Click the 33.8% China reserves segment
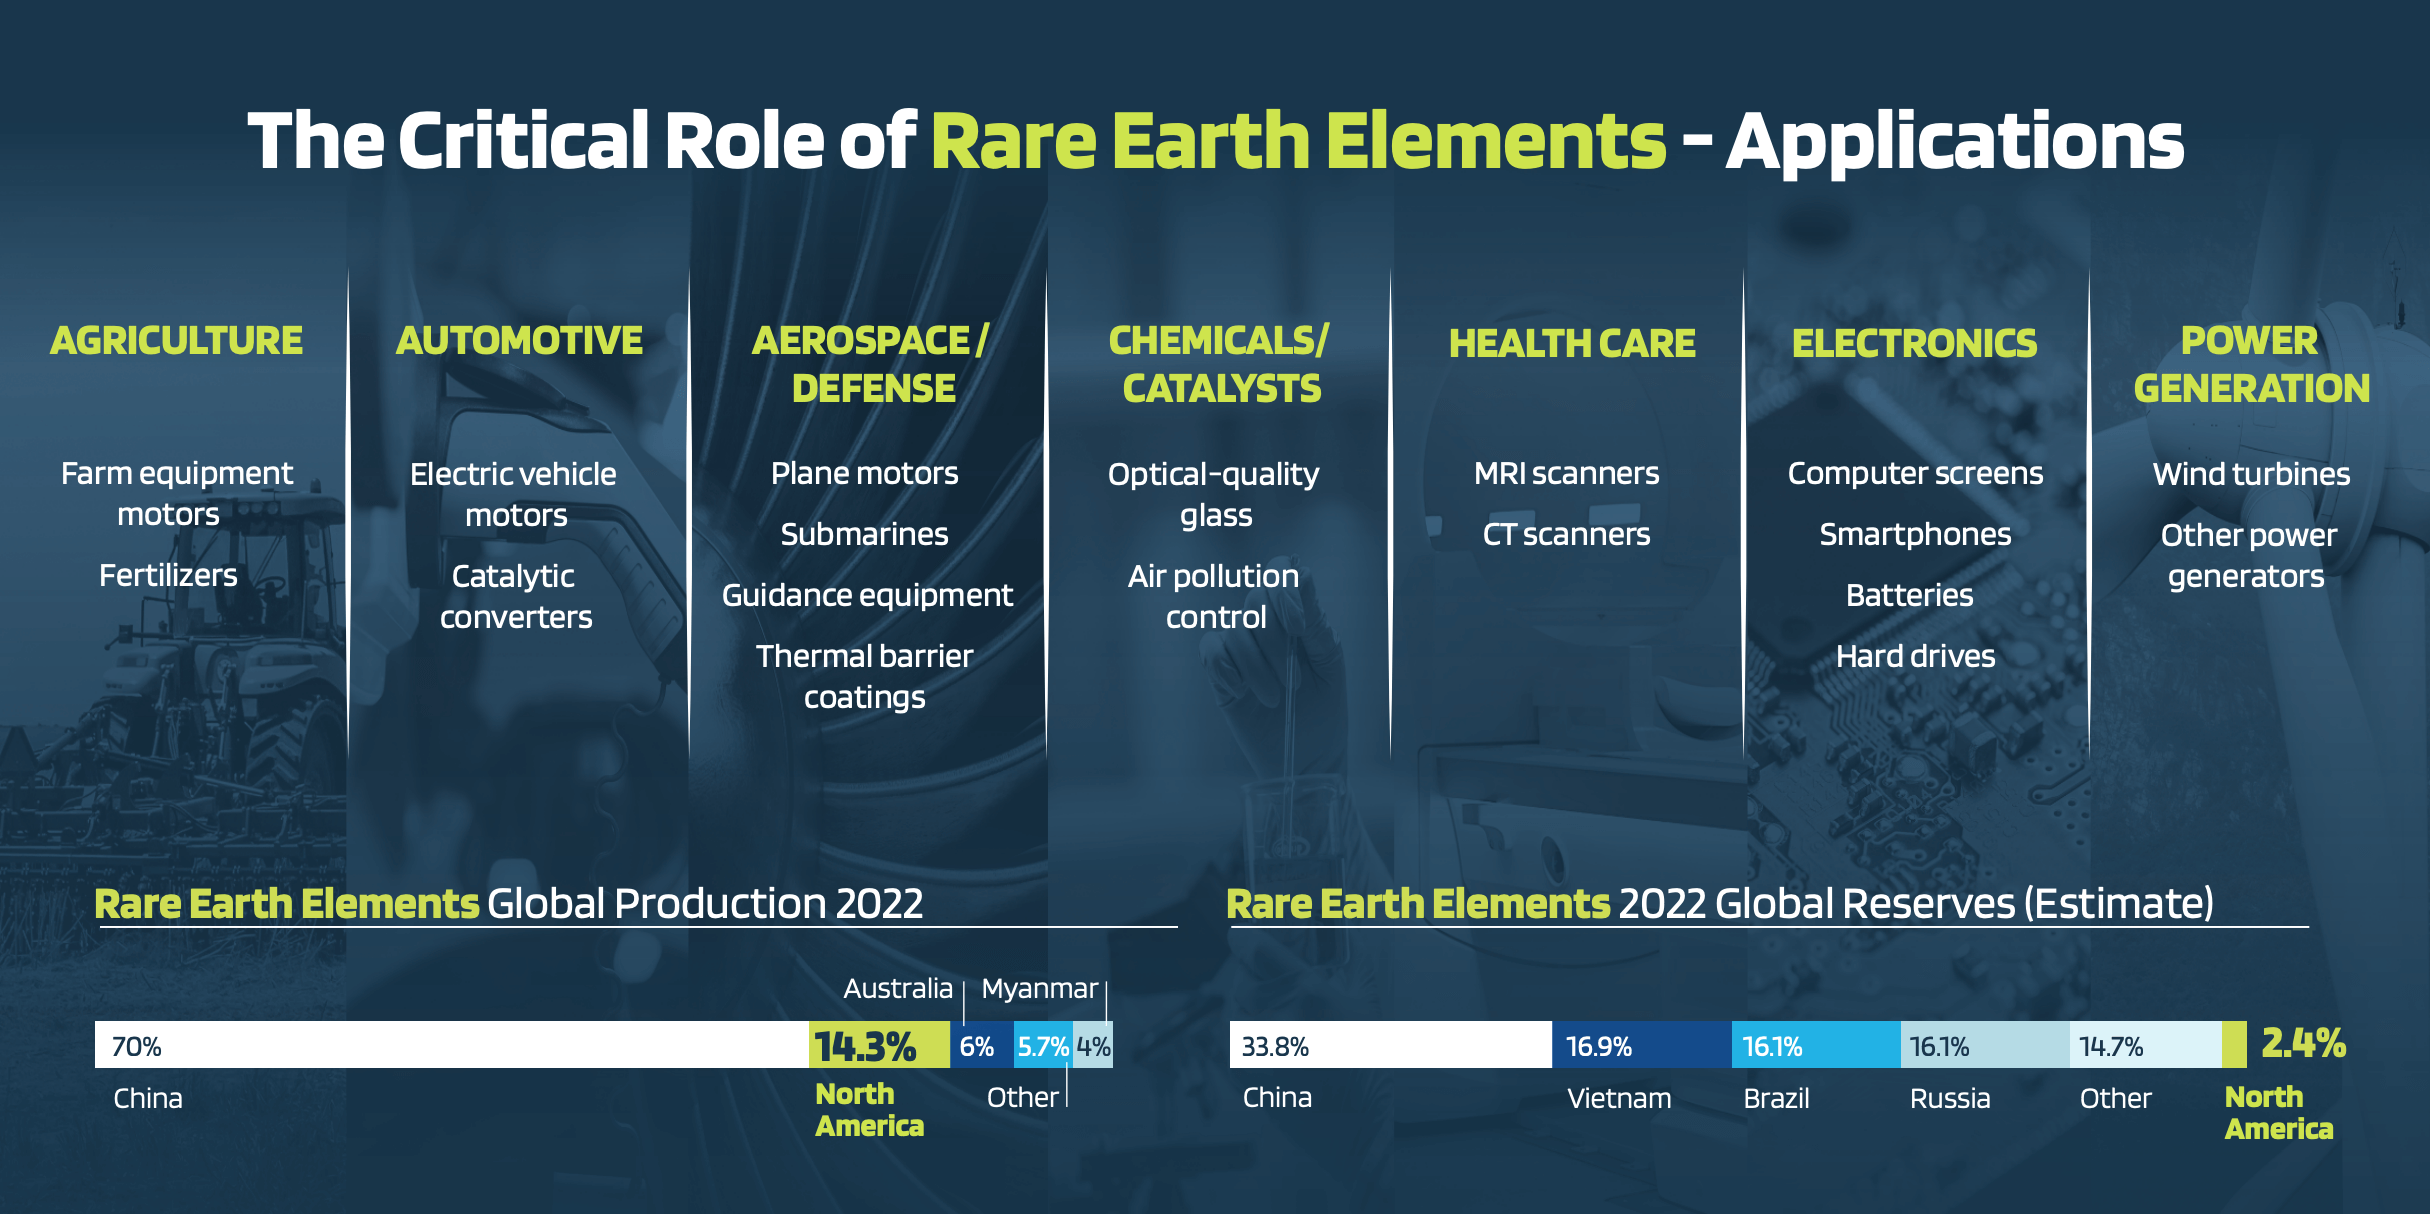 tap(1390, 1046)
